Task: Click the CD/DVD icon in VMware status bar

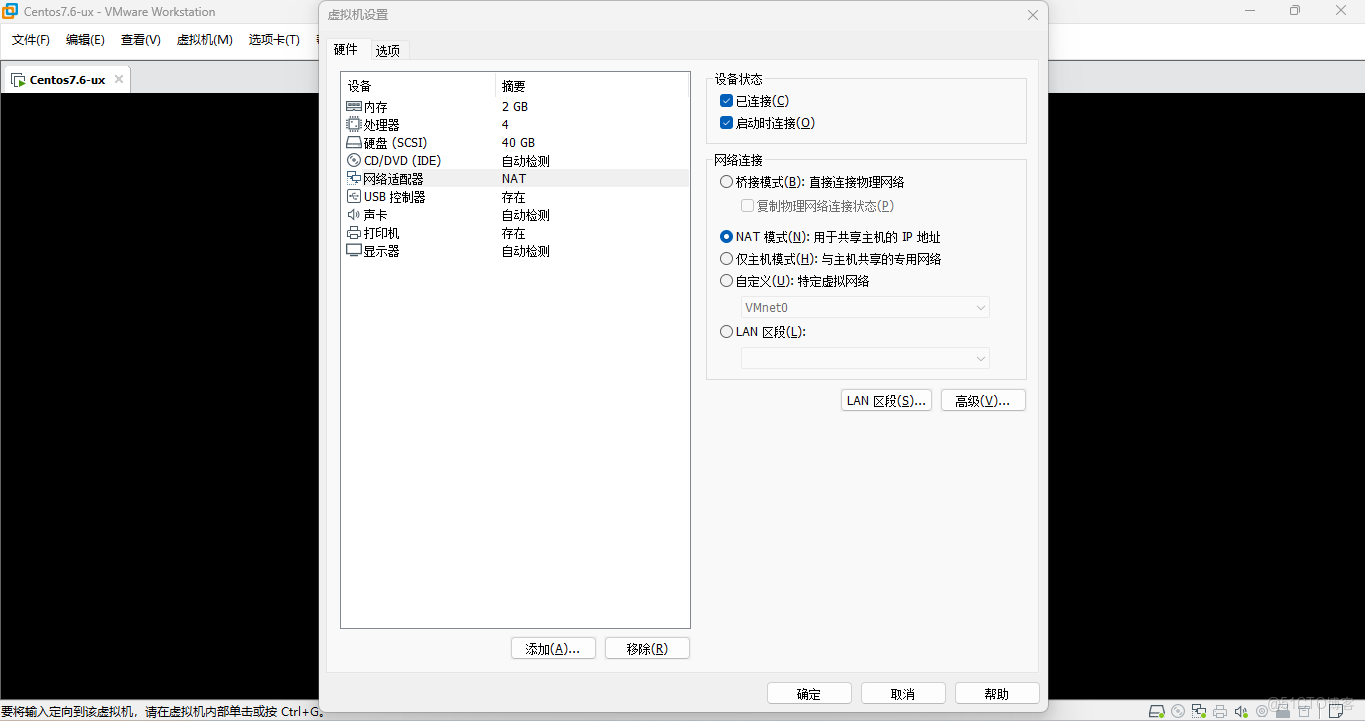Action: pos(1177,711)
